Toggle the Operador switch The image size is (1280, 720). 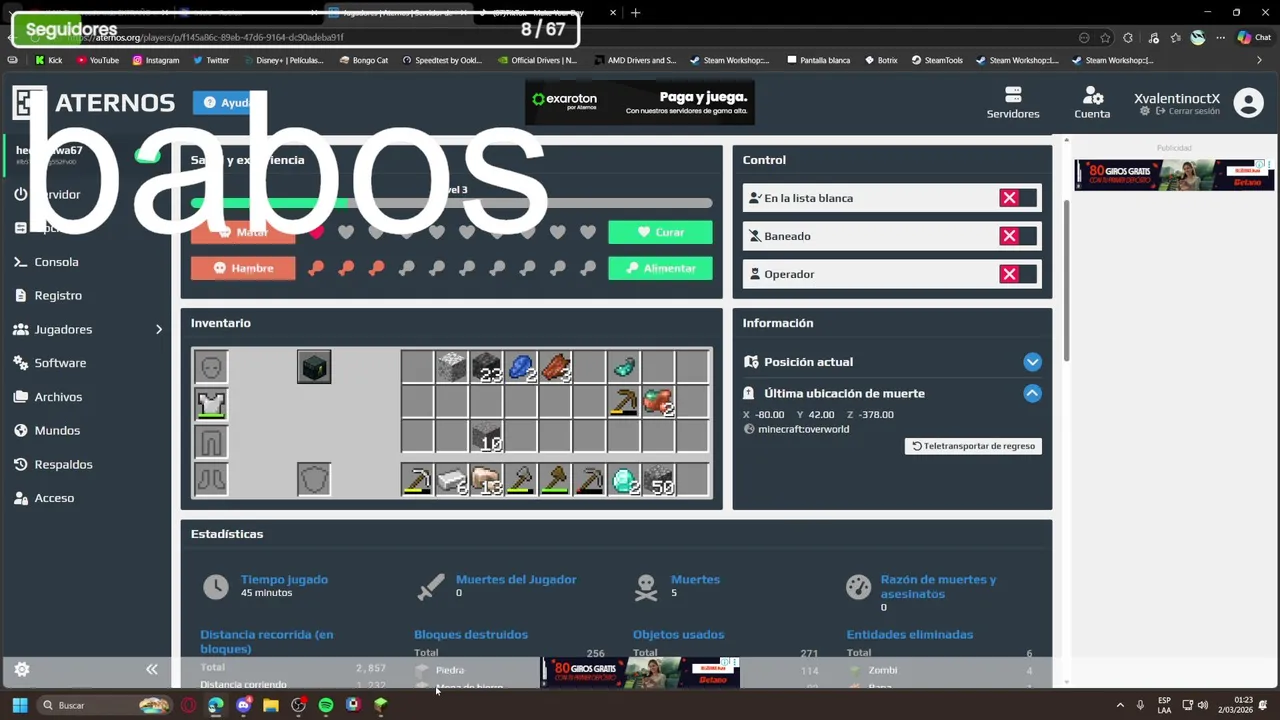(1018, 274)
